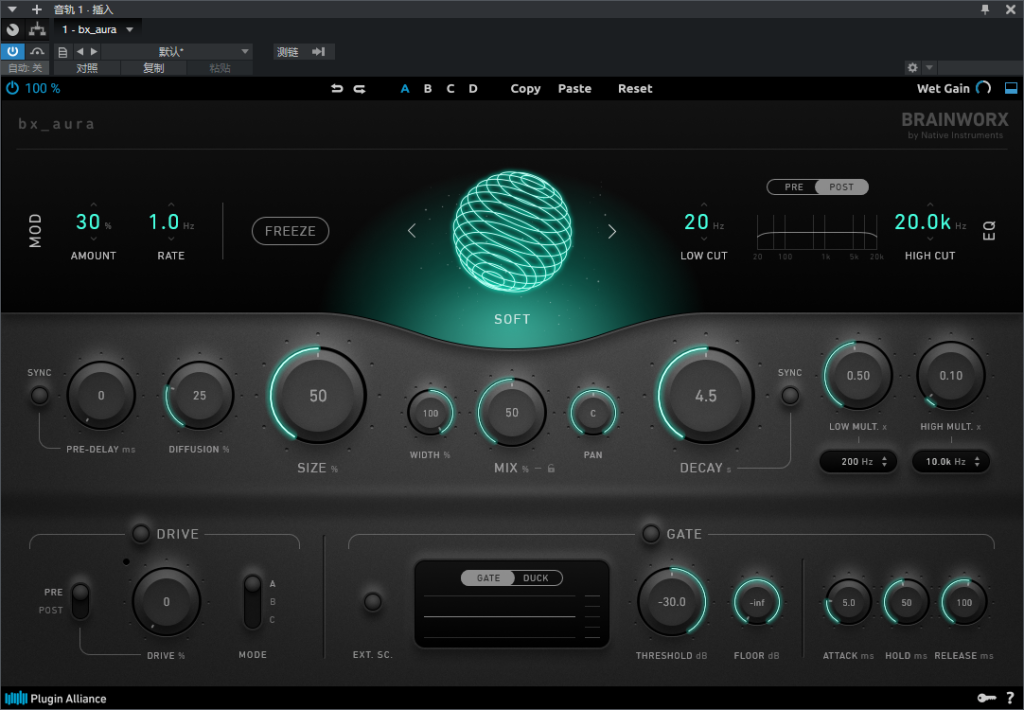Click the DECAY knob

point(706,396)
